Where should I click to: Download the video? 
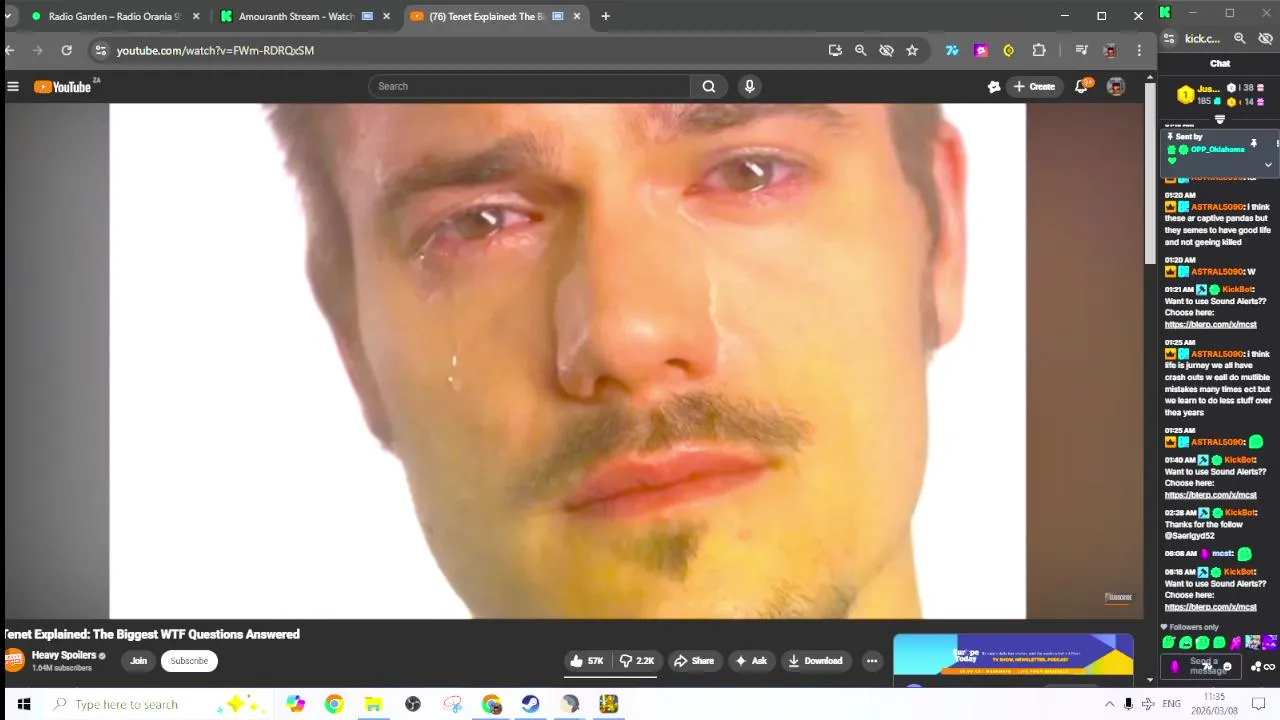pyautogui.click(x=815, y=661)
